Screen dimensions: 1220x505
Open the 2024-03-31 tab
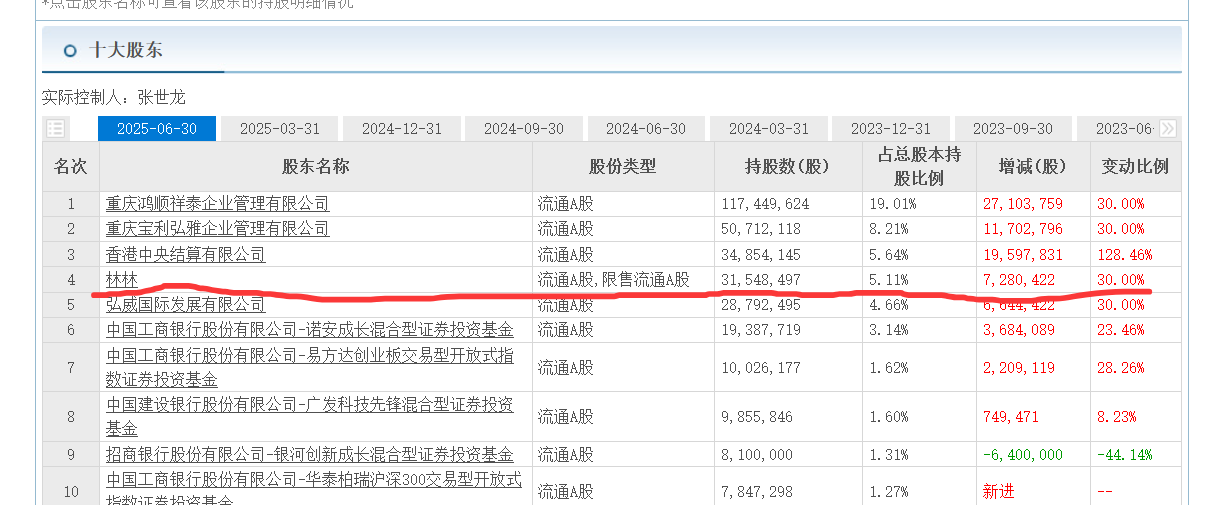coord(768,128)
